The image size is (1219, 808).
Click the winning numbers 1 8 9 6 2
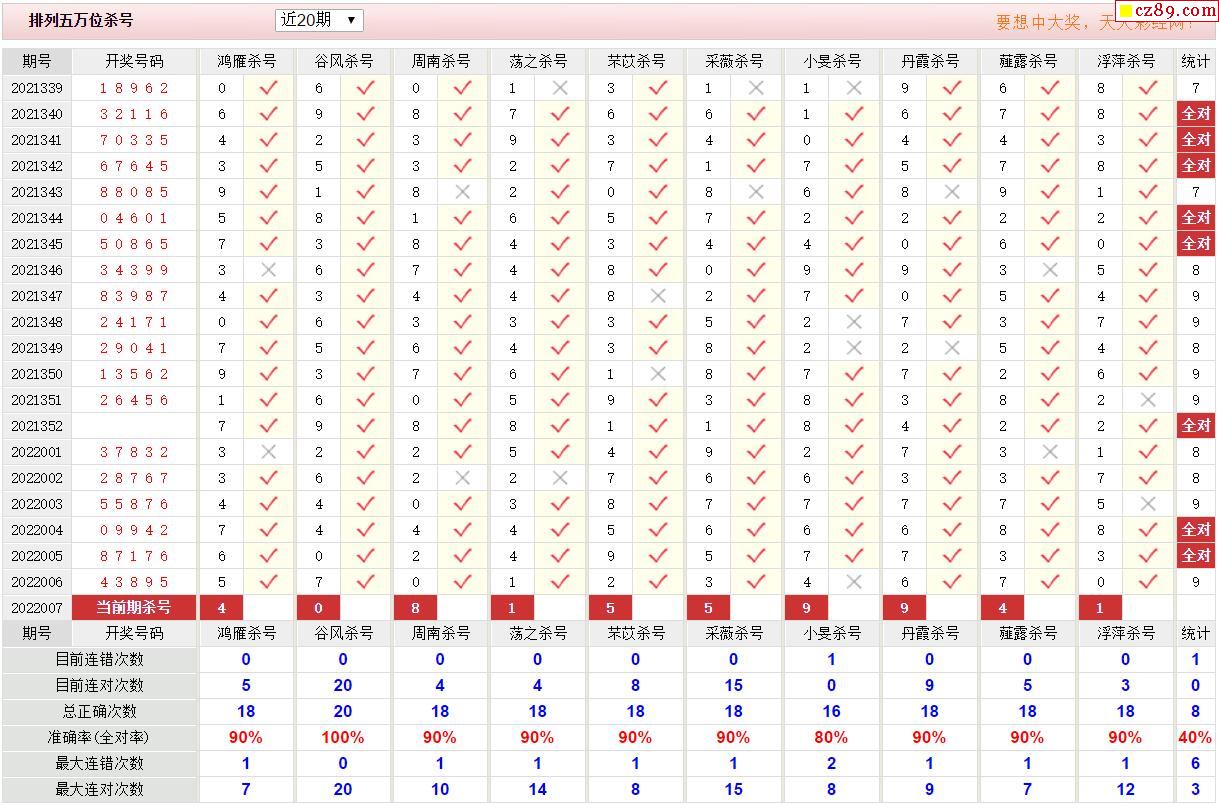tap(135, 88)
